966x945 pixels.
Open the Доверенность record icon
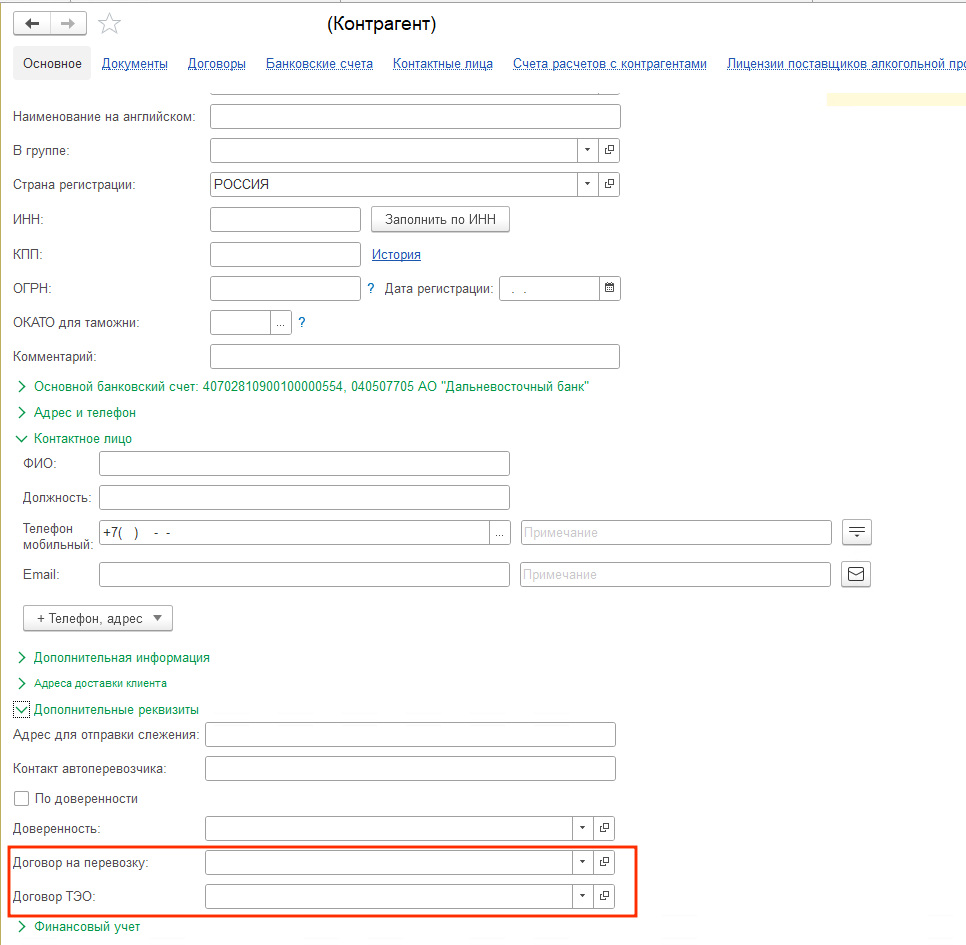point(604,828)
